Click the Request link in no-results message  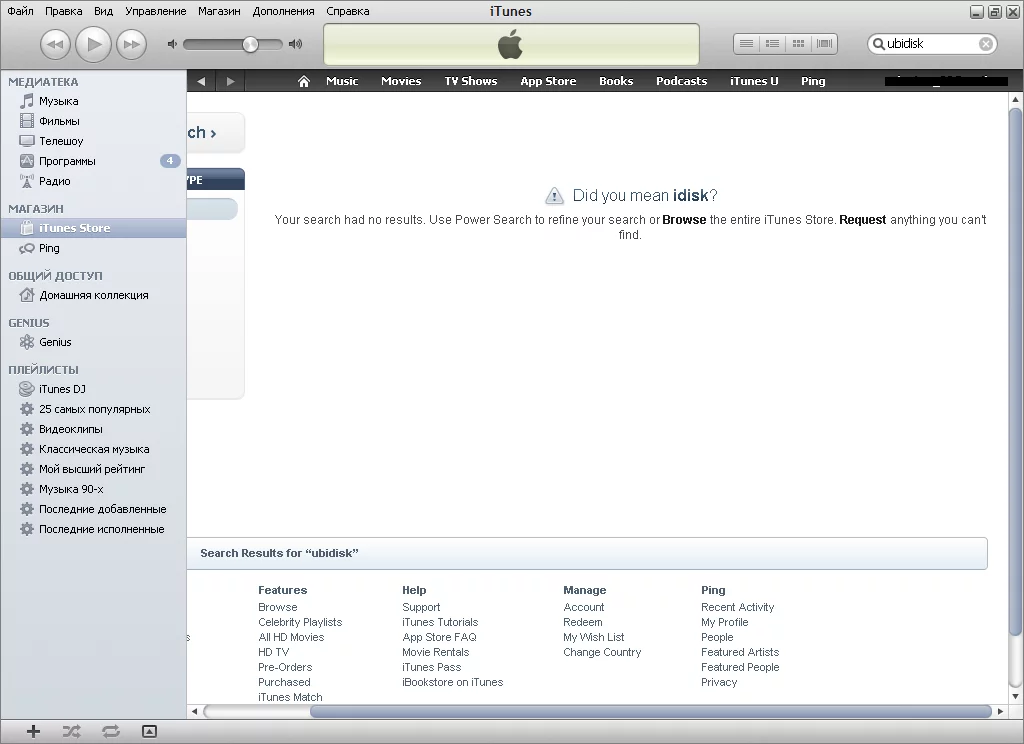[863, 220]
